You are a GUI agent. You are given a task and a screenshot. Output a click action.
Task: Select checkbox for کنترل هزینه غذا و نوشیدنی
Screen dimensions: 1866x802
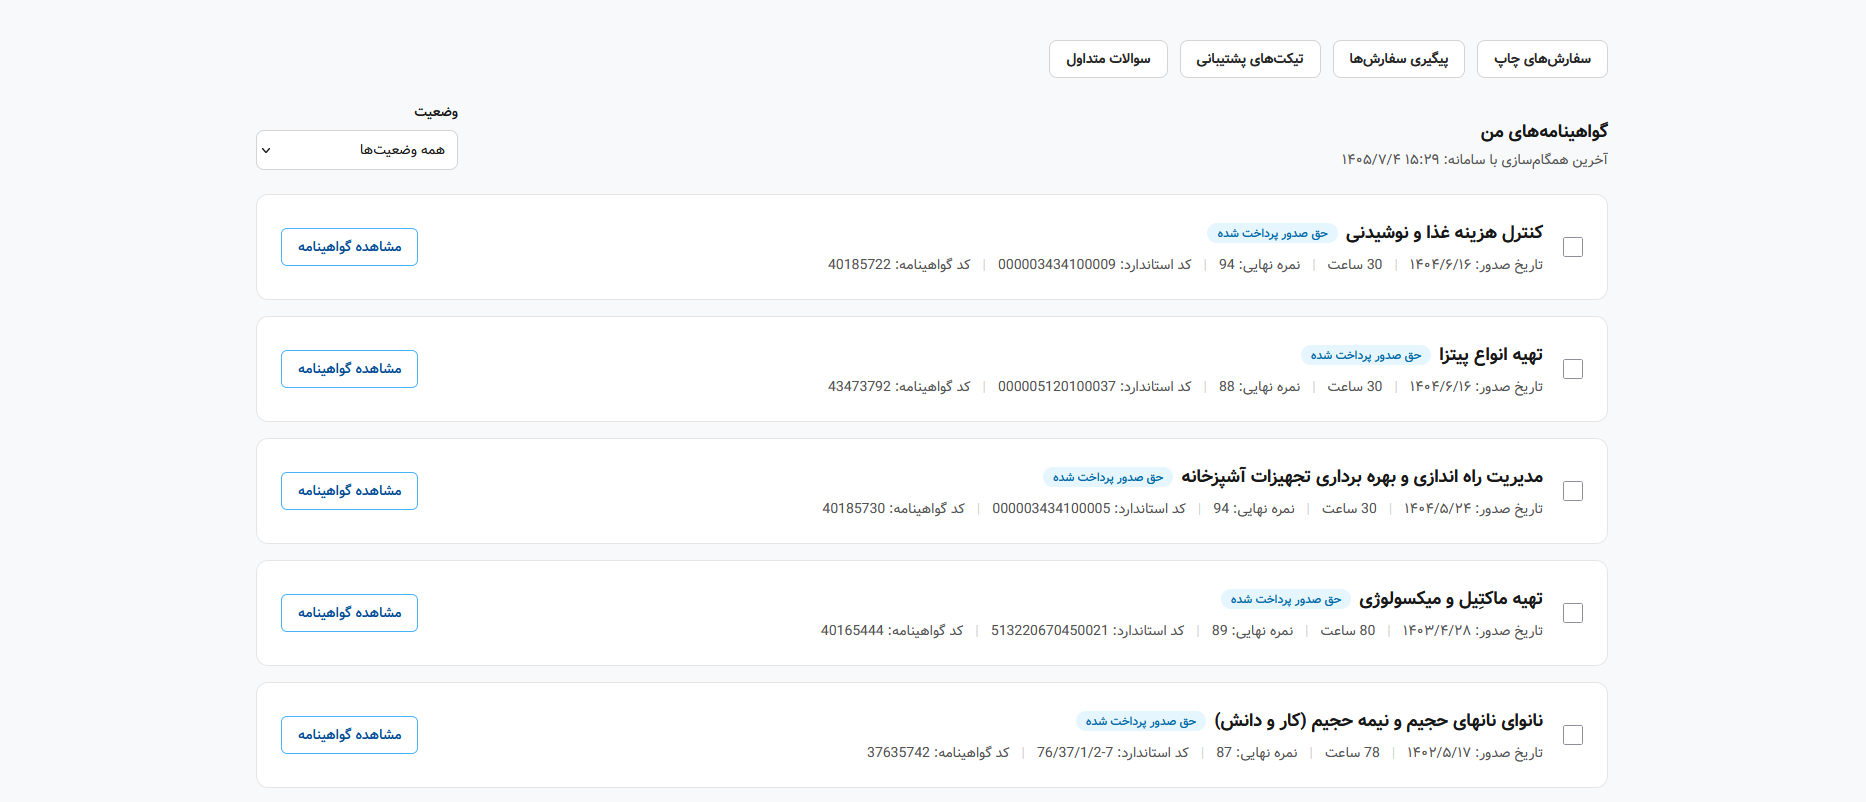pyautogui.click(x=1573, y=247)
